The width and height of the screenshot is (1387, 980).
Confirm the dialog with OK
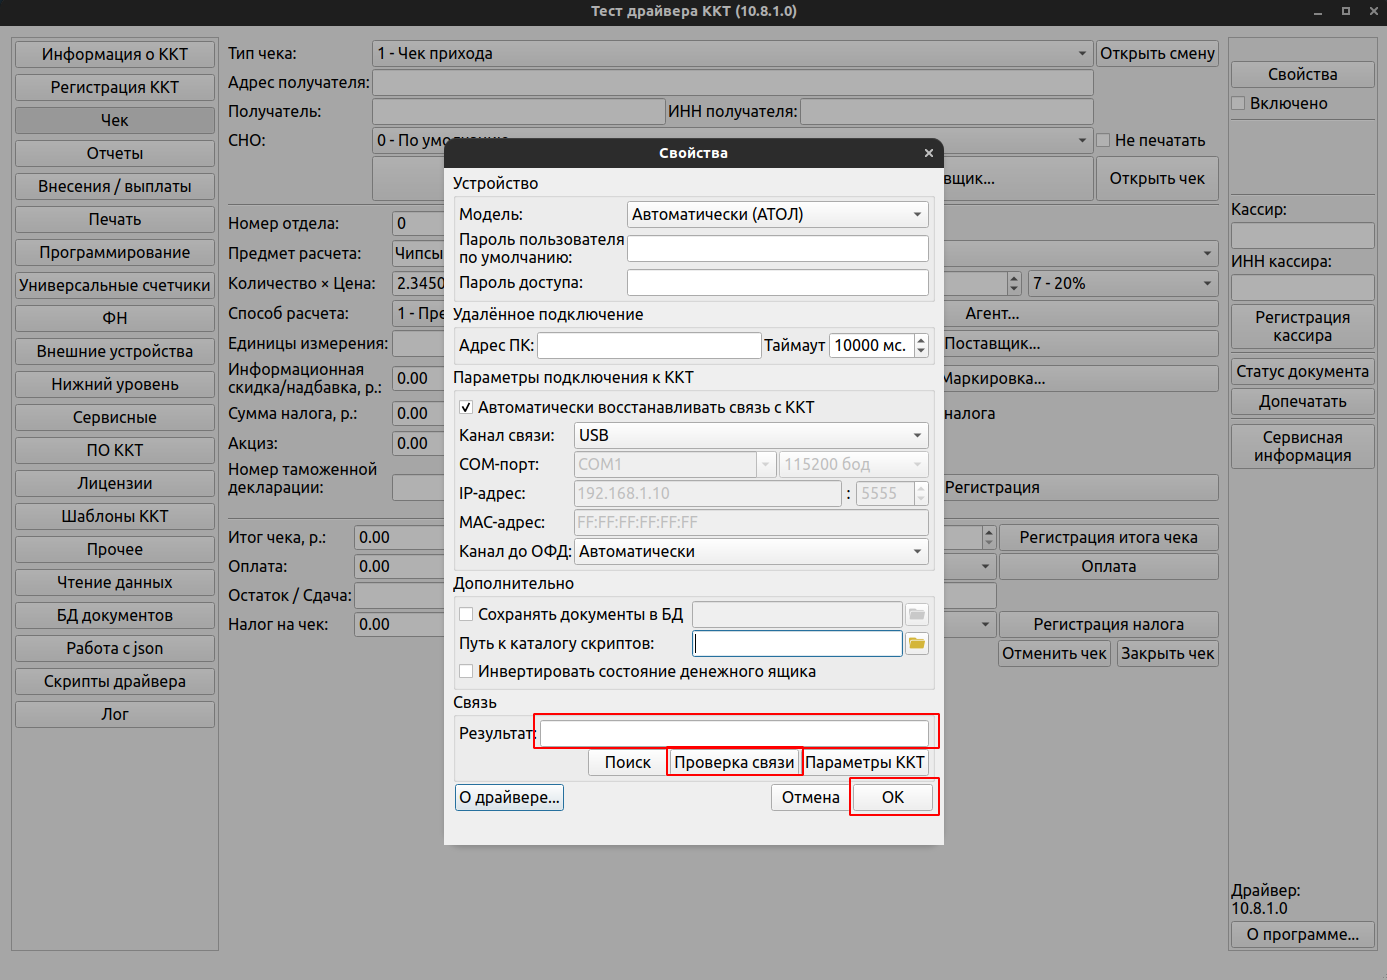pos(893,797)
